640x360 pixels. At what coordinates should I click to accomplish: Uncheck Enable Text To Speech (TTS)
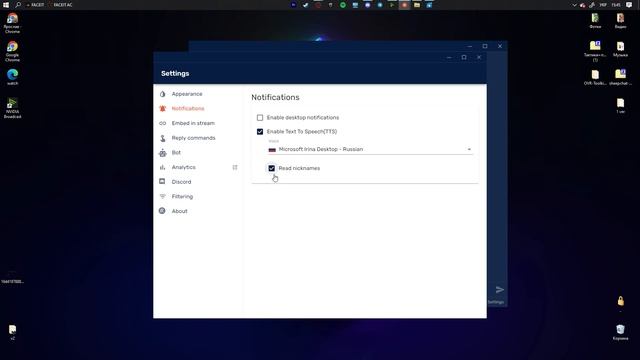260,131
